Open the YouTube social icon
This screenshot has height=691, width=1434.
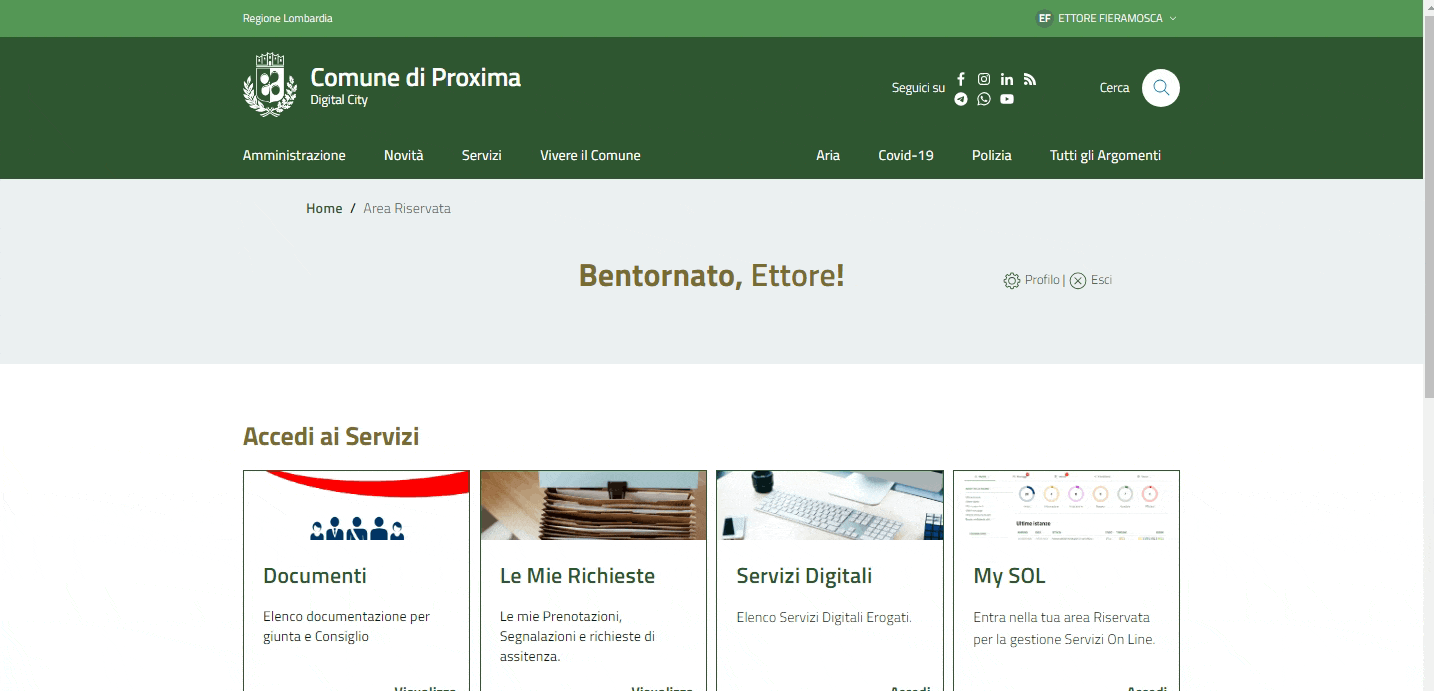click(x=1007, y=99)
